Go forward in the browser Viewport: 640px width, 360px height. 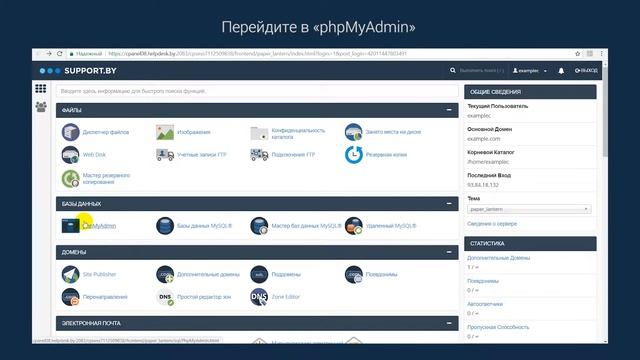click(49, 53)
